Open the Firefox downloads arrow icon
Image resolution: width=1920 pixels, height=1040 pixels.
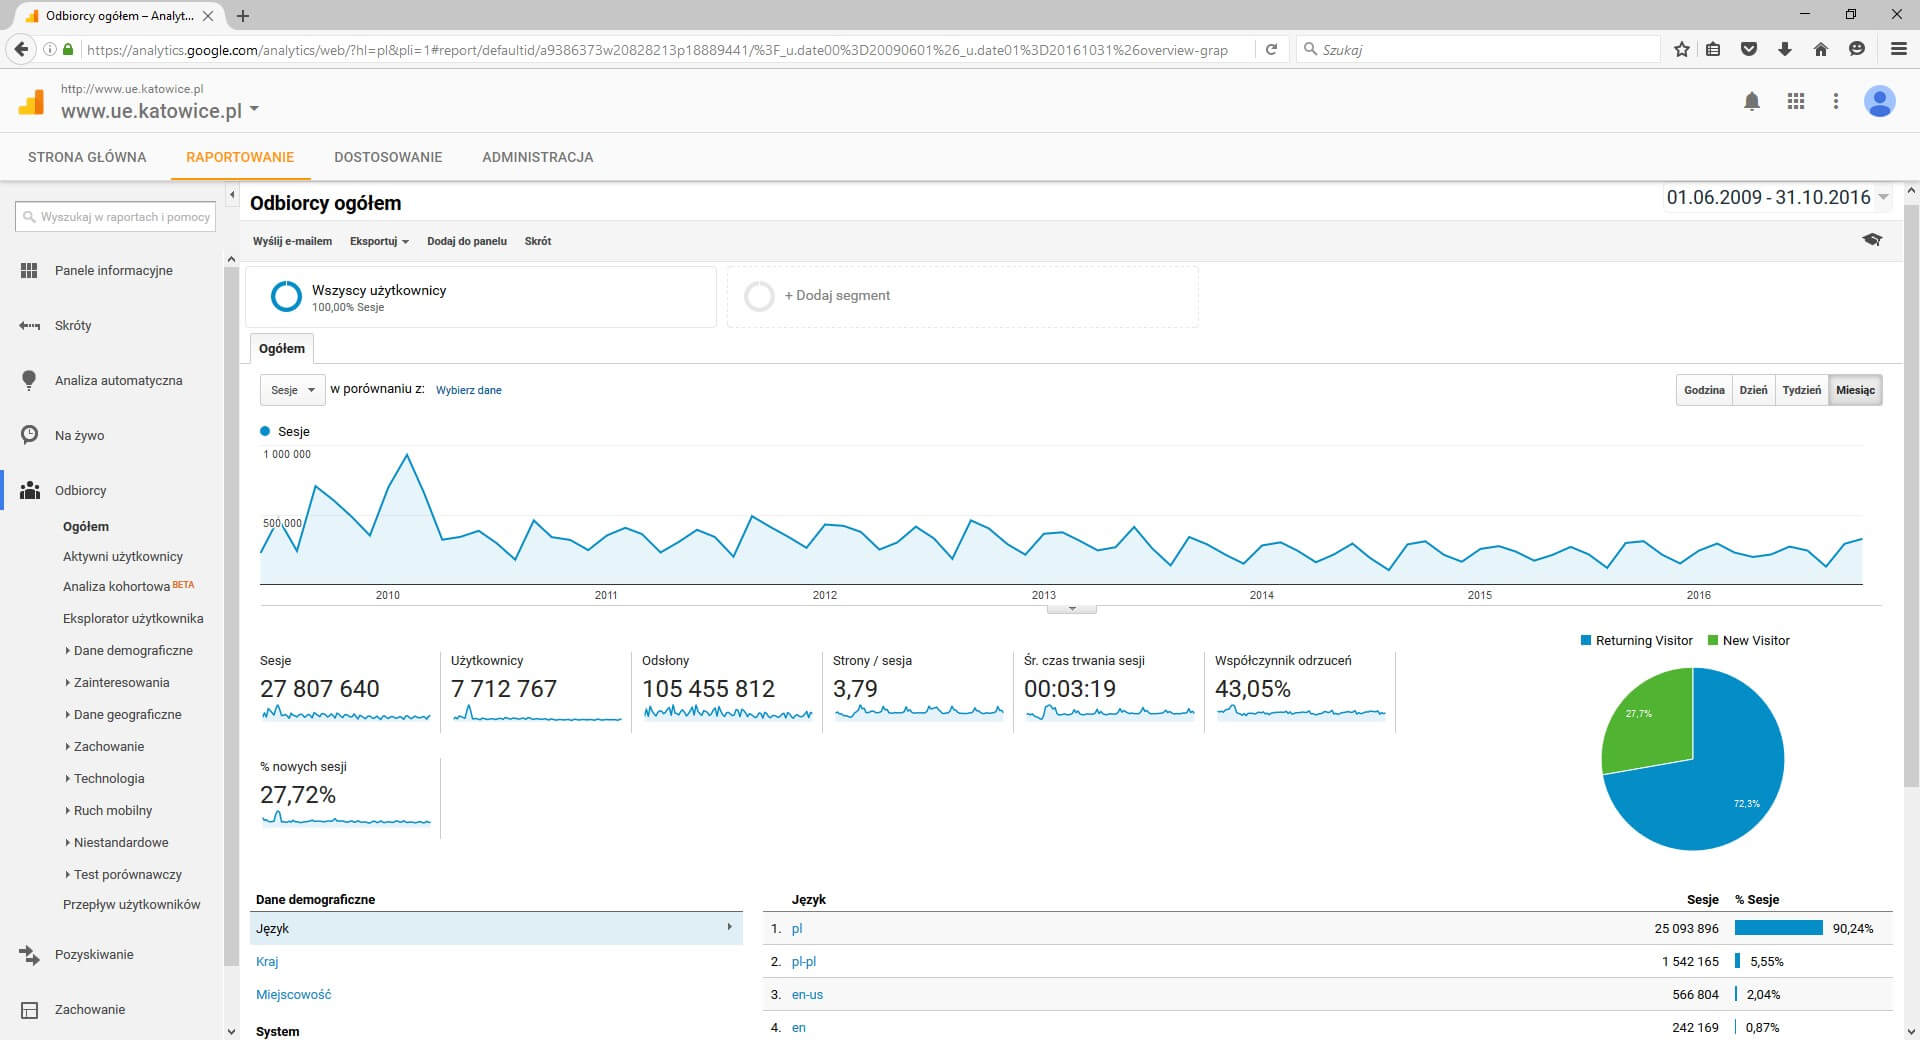click(x=1785, y=49)
